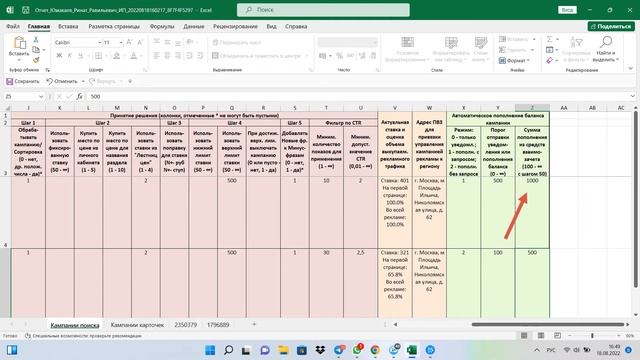
Task: Click the Save icon in quick access bar
Action: coord(9,81)
